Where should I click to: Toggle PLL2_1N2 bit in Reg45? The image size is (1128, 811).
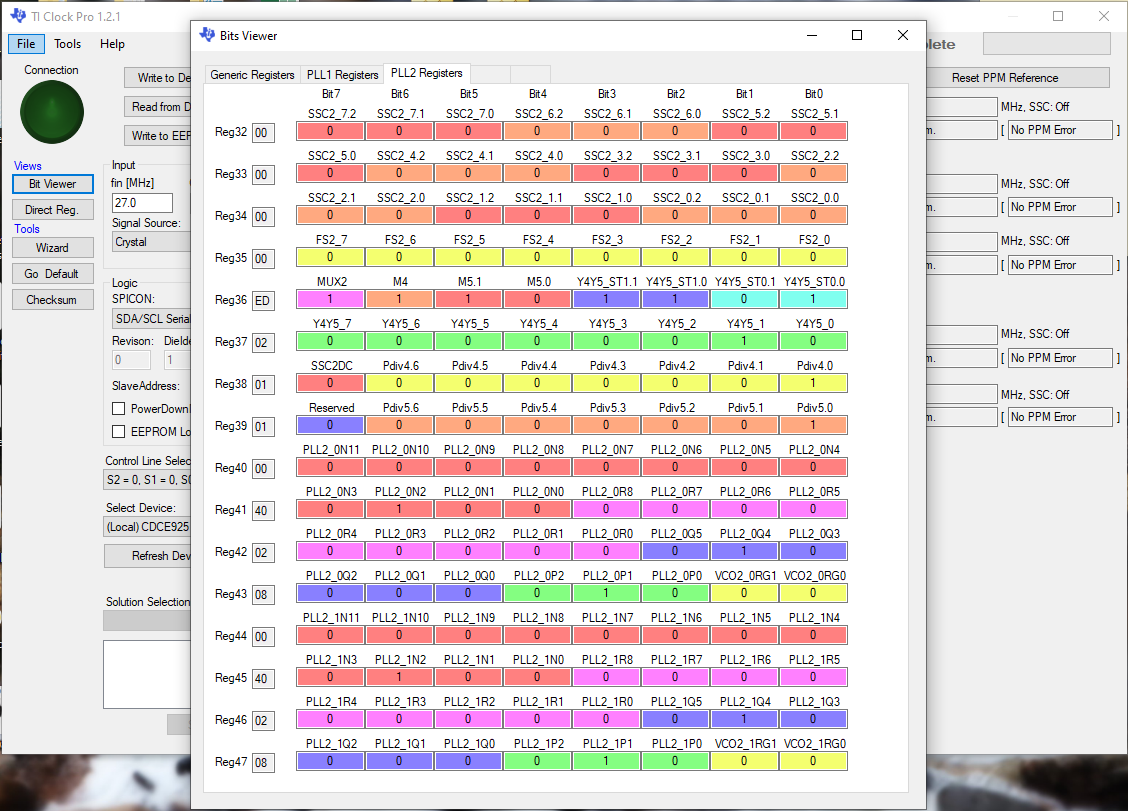point(399,677)
